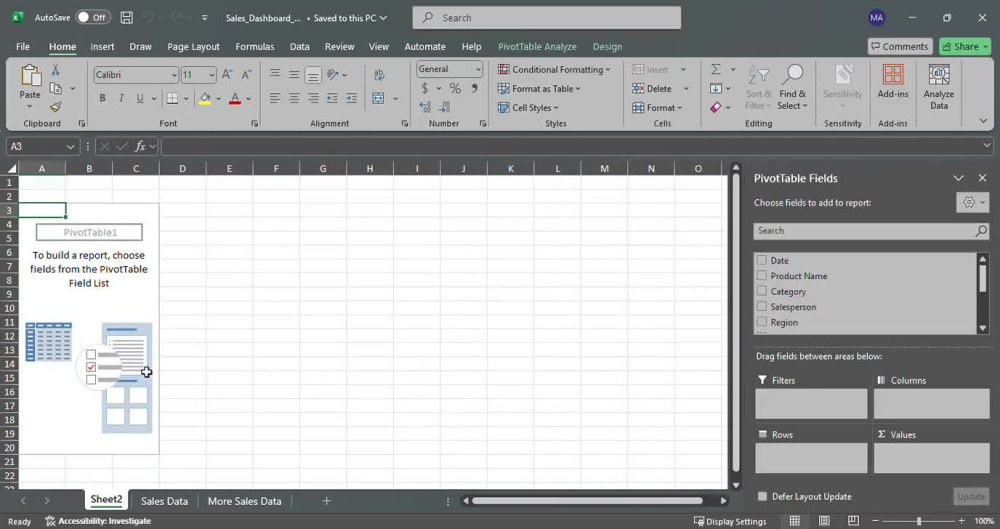Check the Date field checkbox
The image size is (1000, 529).
[761, 260]
